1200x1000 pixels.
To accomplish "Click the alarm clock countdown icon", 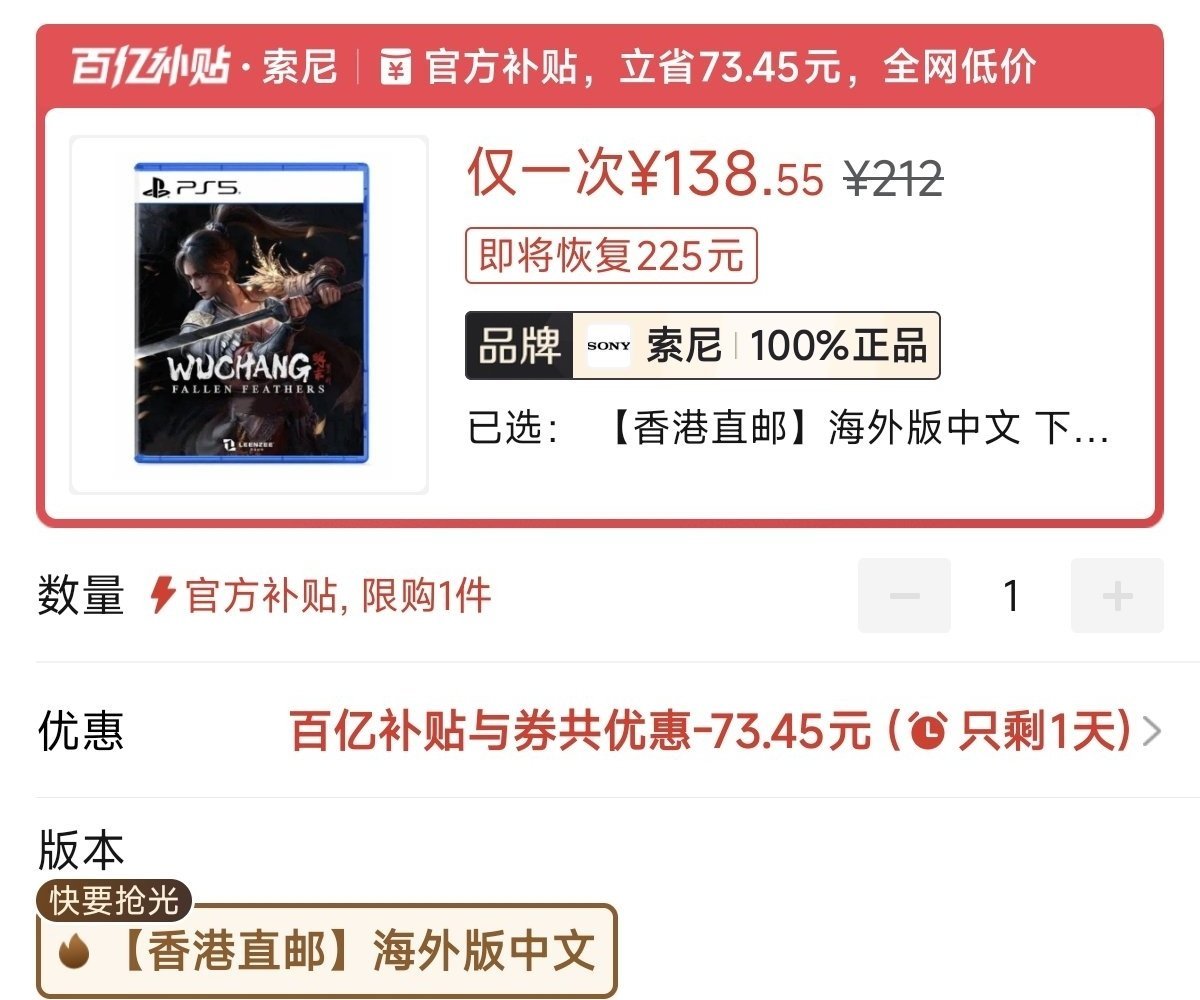I will [928, 732].
